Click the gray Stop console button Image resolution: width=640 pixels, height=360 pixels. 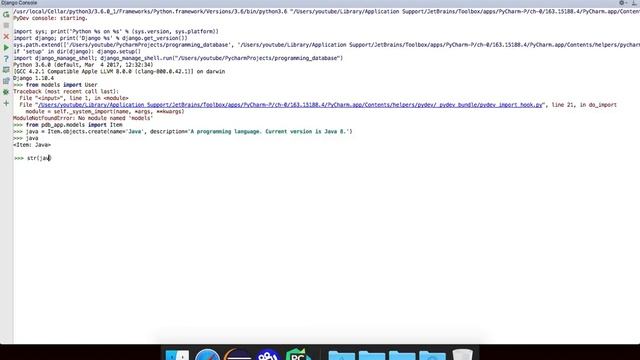(6, 25)
